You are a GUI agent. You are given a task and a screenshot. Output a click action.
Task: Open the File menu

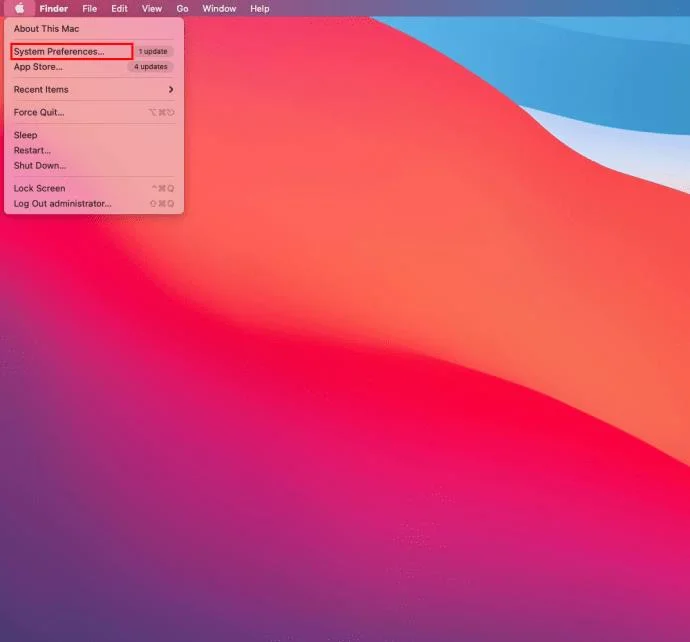pyautogui.click(x=89, y=8)
